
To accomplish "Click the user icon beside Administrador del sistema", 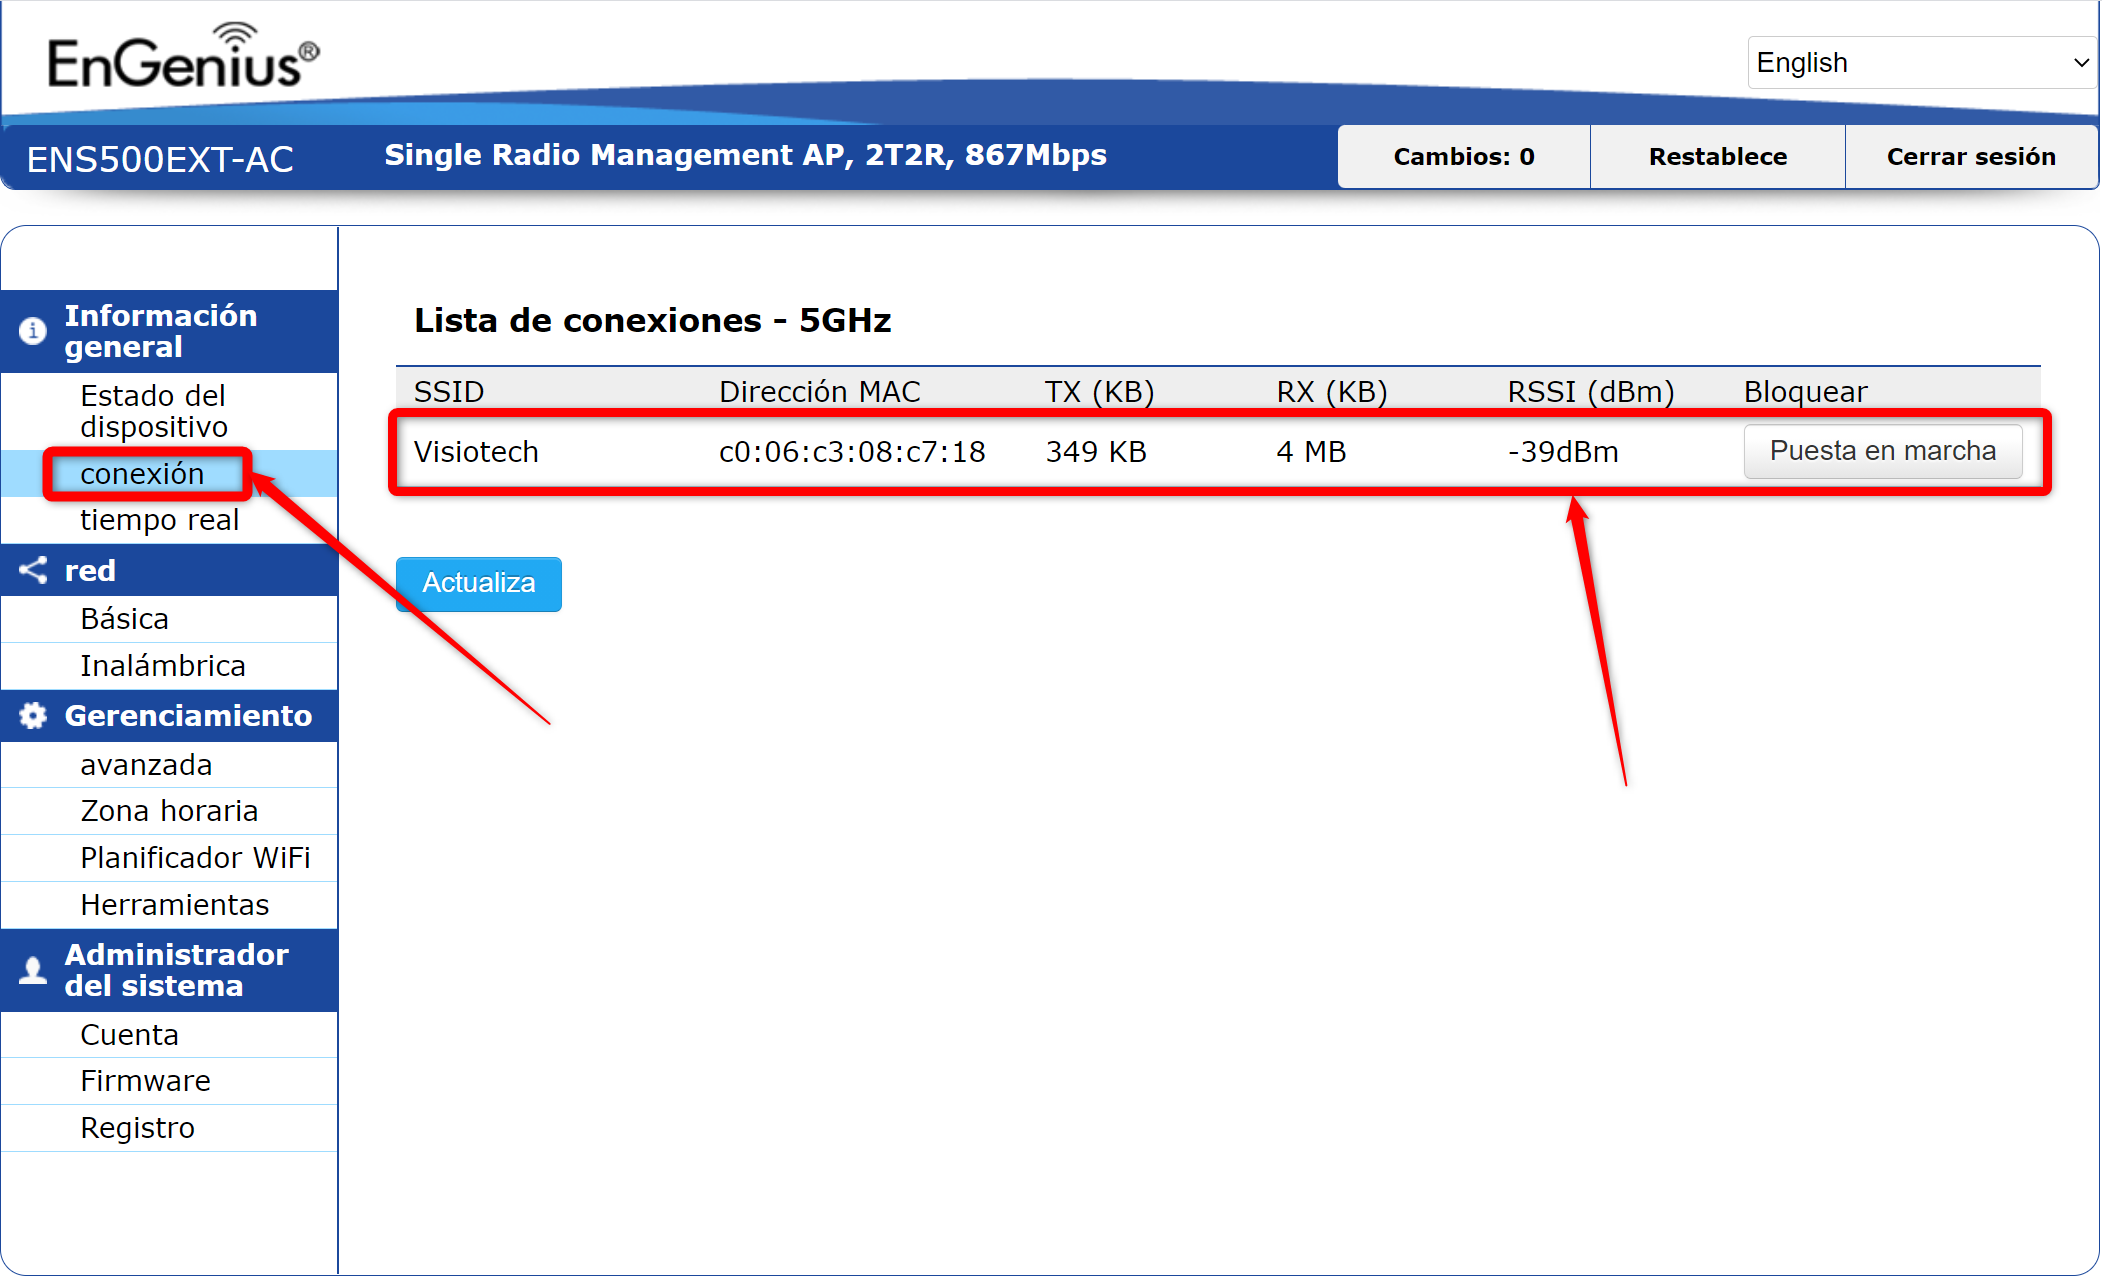I will pos(33,970).
